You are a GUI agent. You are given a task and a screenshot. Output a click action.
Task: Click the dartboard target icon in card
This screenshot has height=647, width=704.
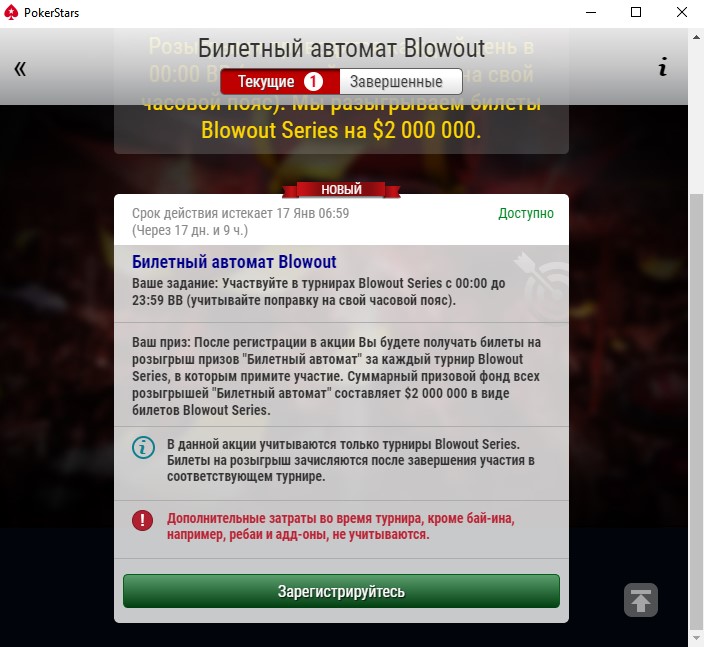click(541, 286)
